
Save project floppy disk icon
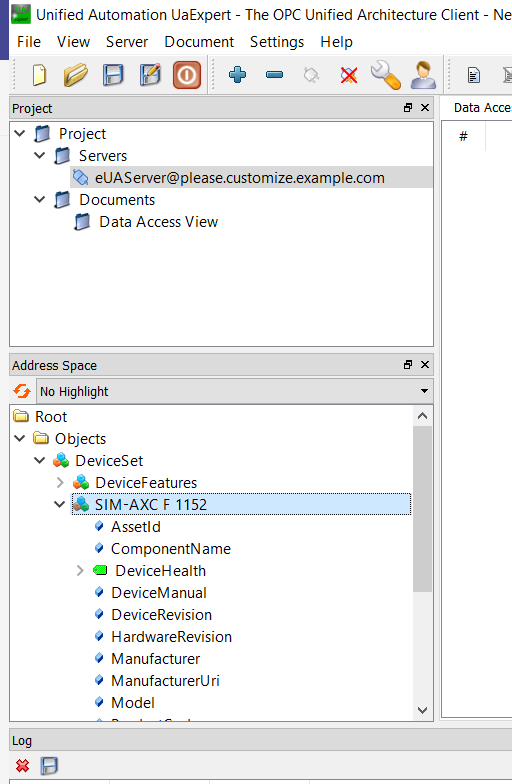point(113,76)
